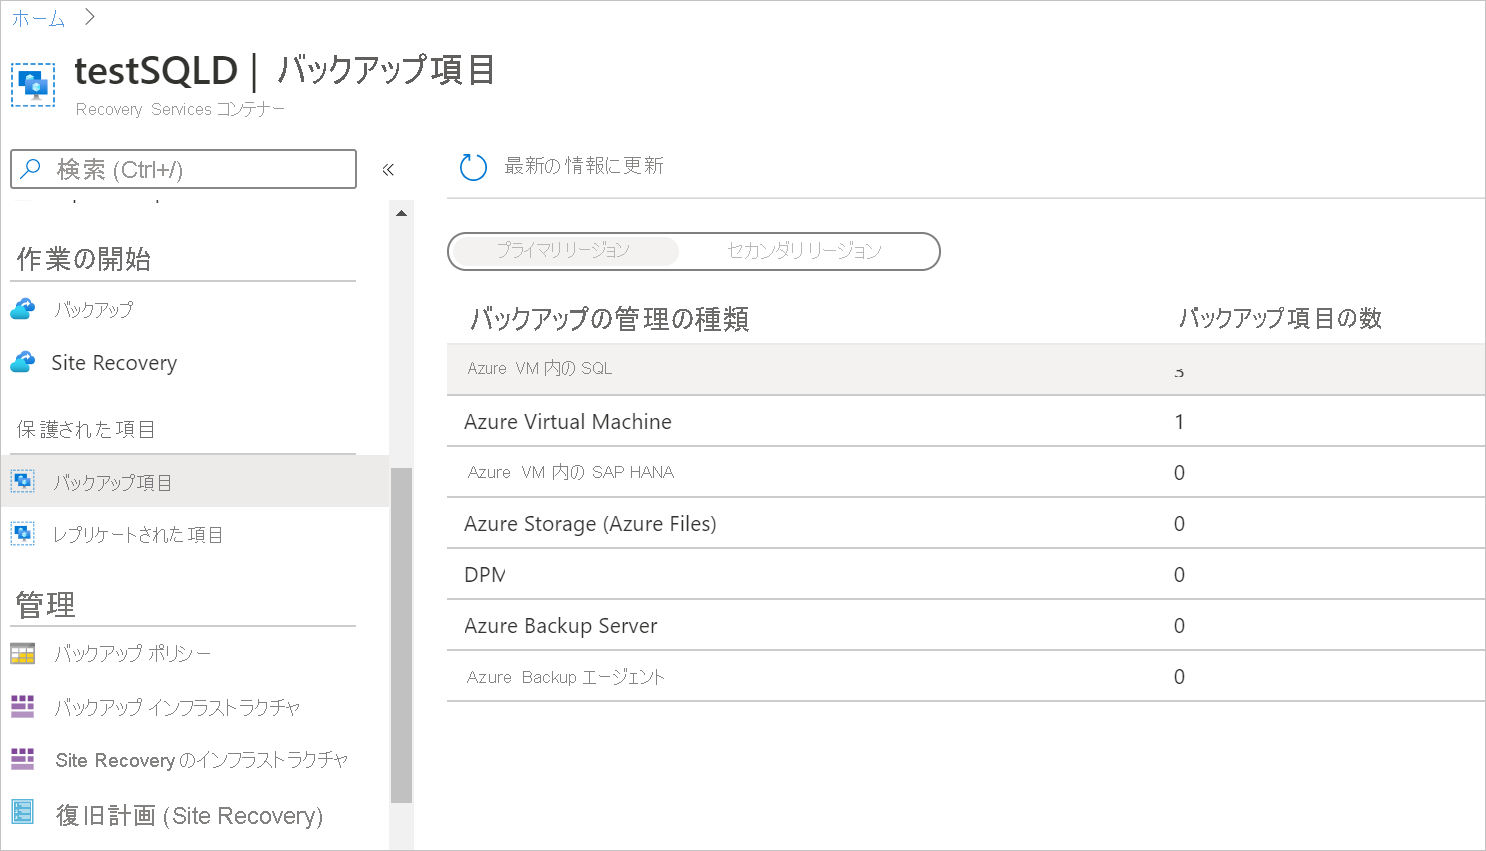Click the sidebar vertical scrollbar thumb

point(401,635)
